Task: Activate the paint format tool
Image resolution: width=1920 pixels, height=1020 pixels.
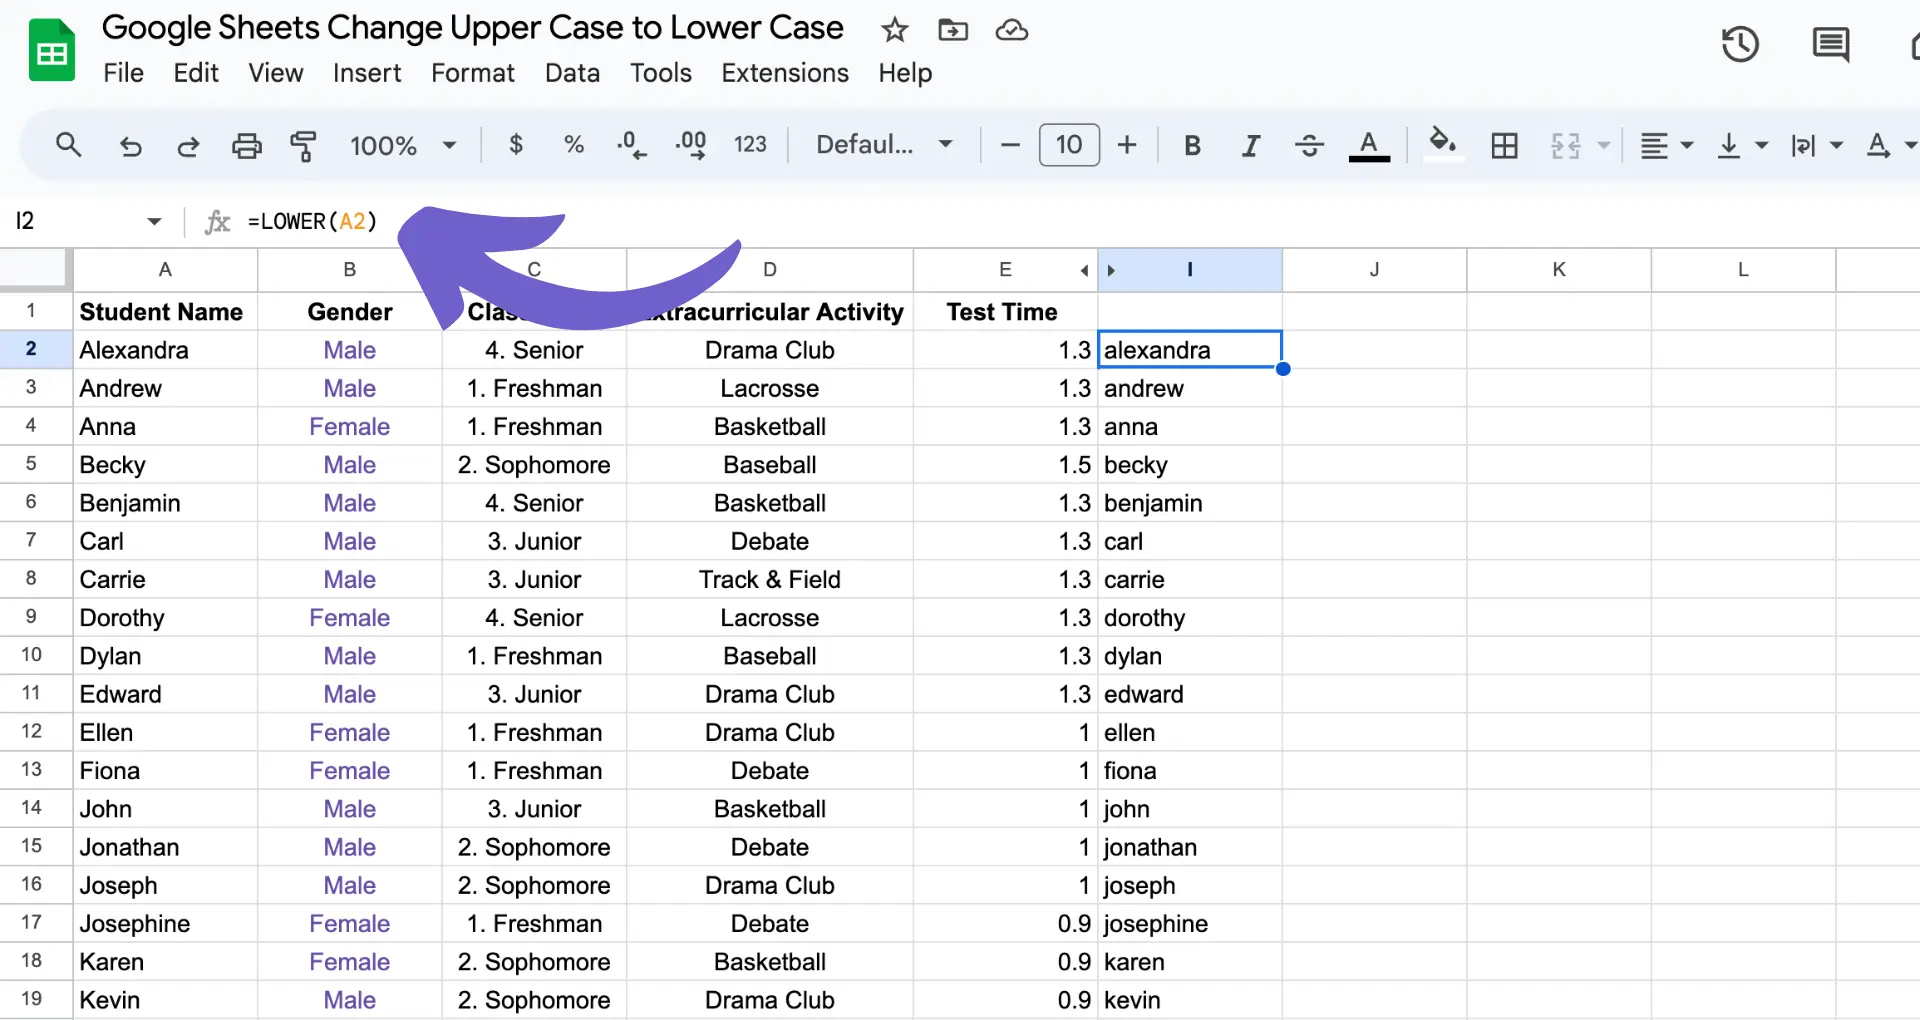Action: click(303, 146)
